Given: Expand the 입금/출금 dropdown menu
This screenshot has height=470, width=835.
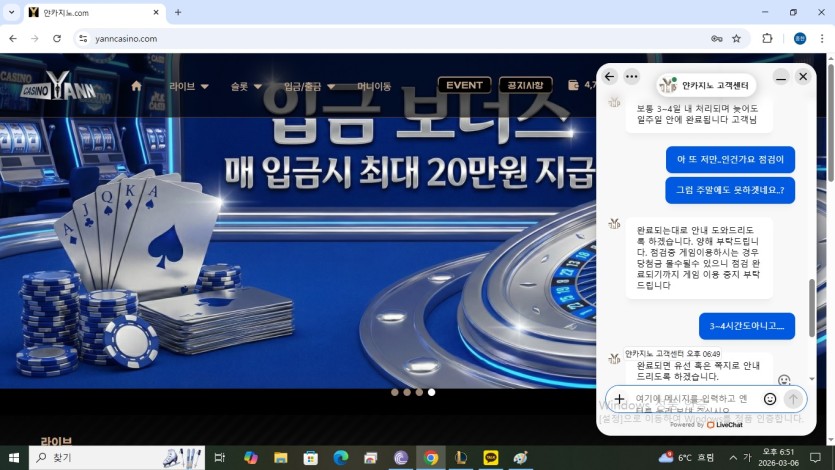Looking at the screenshot, I should tap(309, 86).
